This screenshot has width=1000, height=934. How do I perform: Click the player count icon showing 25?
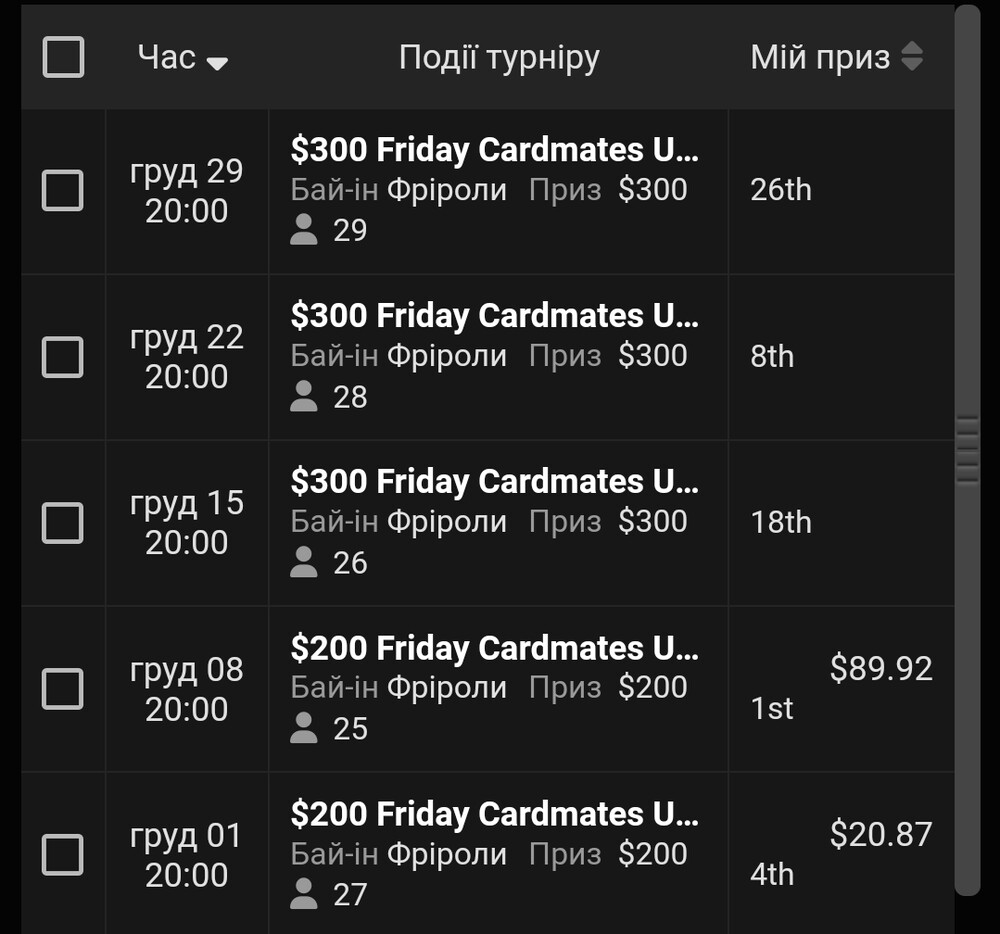coord(304,727)
